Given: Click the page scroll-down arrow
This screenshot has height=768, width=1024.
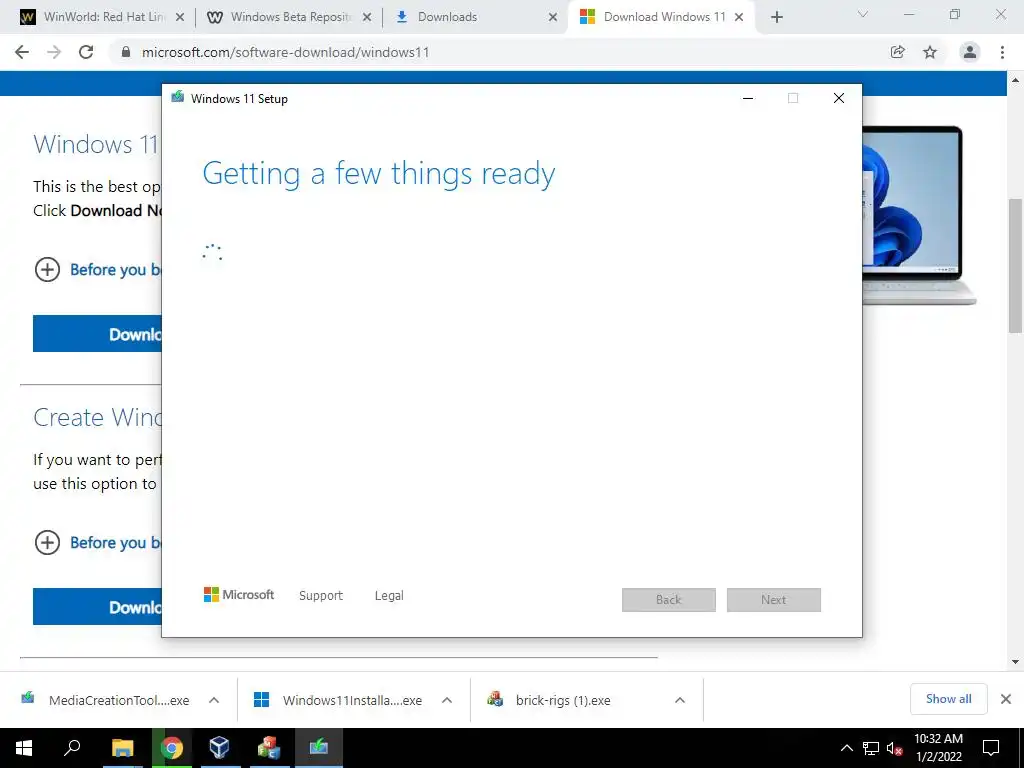Looking at the screenshot, I should point(1016,662).
